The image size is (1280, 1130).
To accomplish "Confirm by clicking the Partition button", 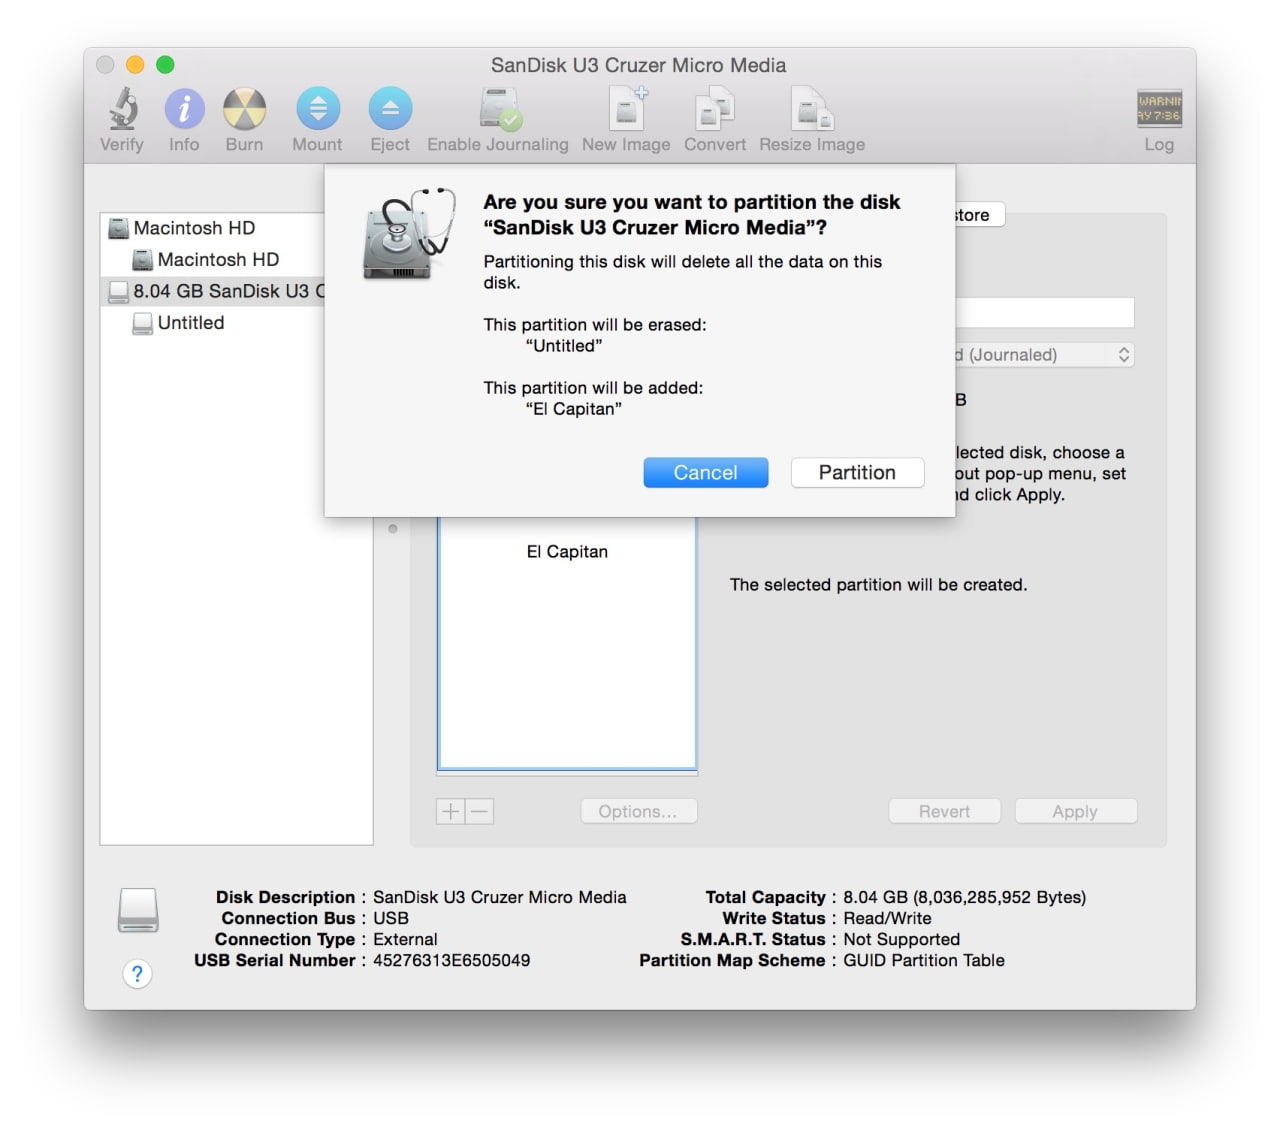I will 857,473.
